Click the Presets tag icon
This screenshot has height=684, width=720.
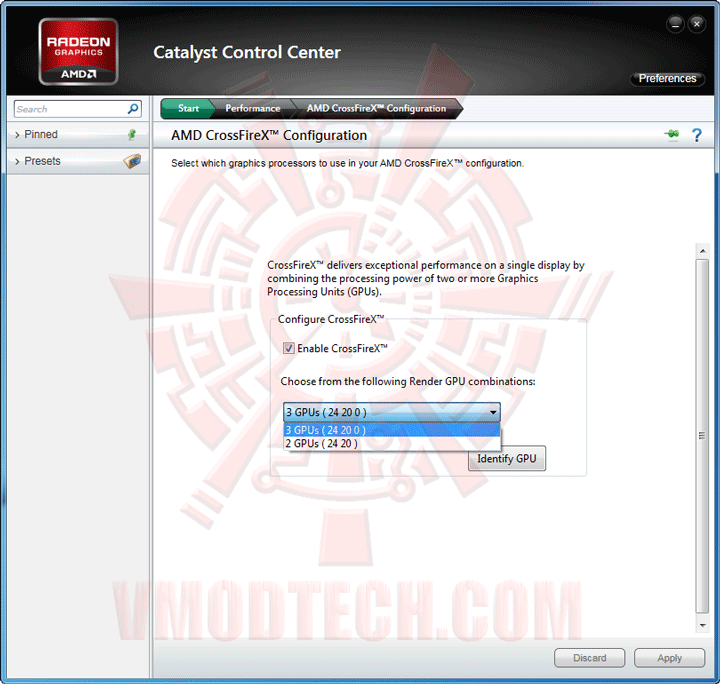(132, 161)
